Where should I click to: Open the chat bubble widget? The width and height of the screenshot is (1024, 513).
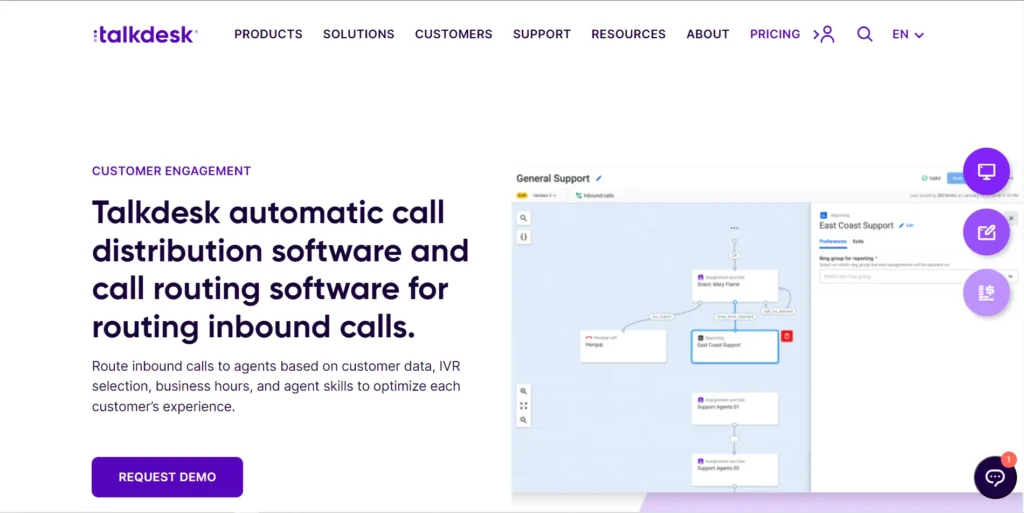tap(995, 477)
